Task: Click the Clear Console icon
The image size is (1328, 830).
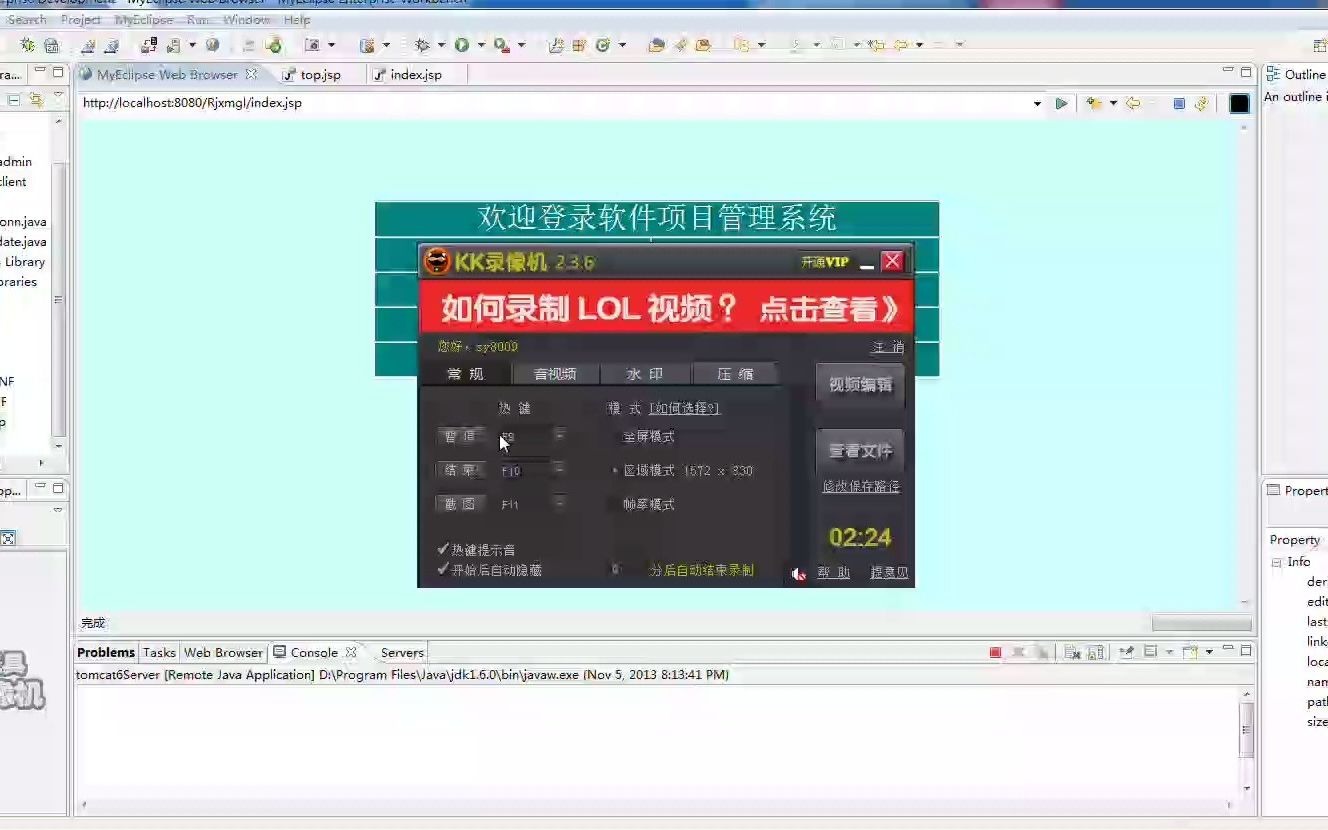Action: click(x=1071, y=652)
